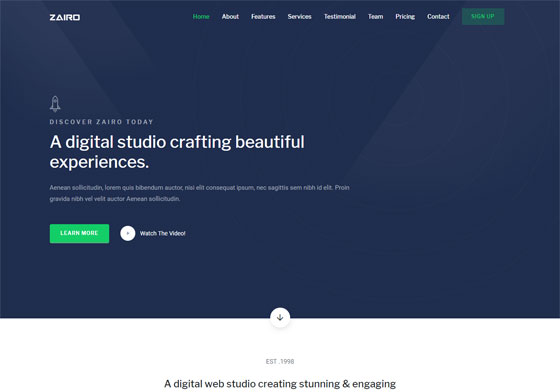Click the ZAIRO logo

(x=65, y=17)
